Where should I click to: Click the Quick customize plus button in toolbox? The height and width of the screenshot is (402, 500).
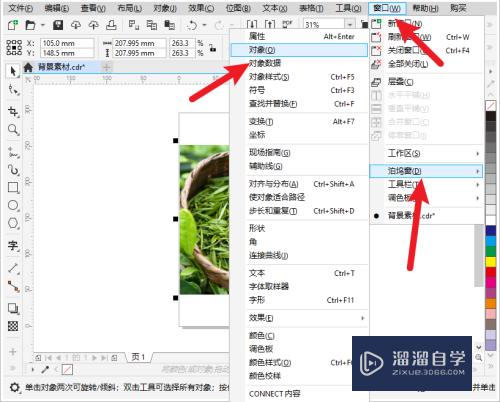point(13,352)
